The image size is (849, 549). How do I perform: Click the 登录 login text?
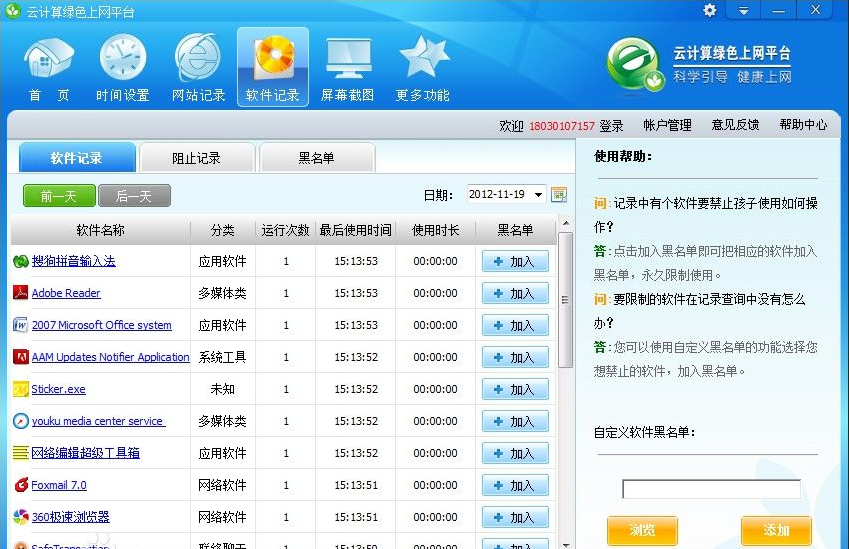coord(611,126)
